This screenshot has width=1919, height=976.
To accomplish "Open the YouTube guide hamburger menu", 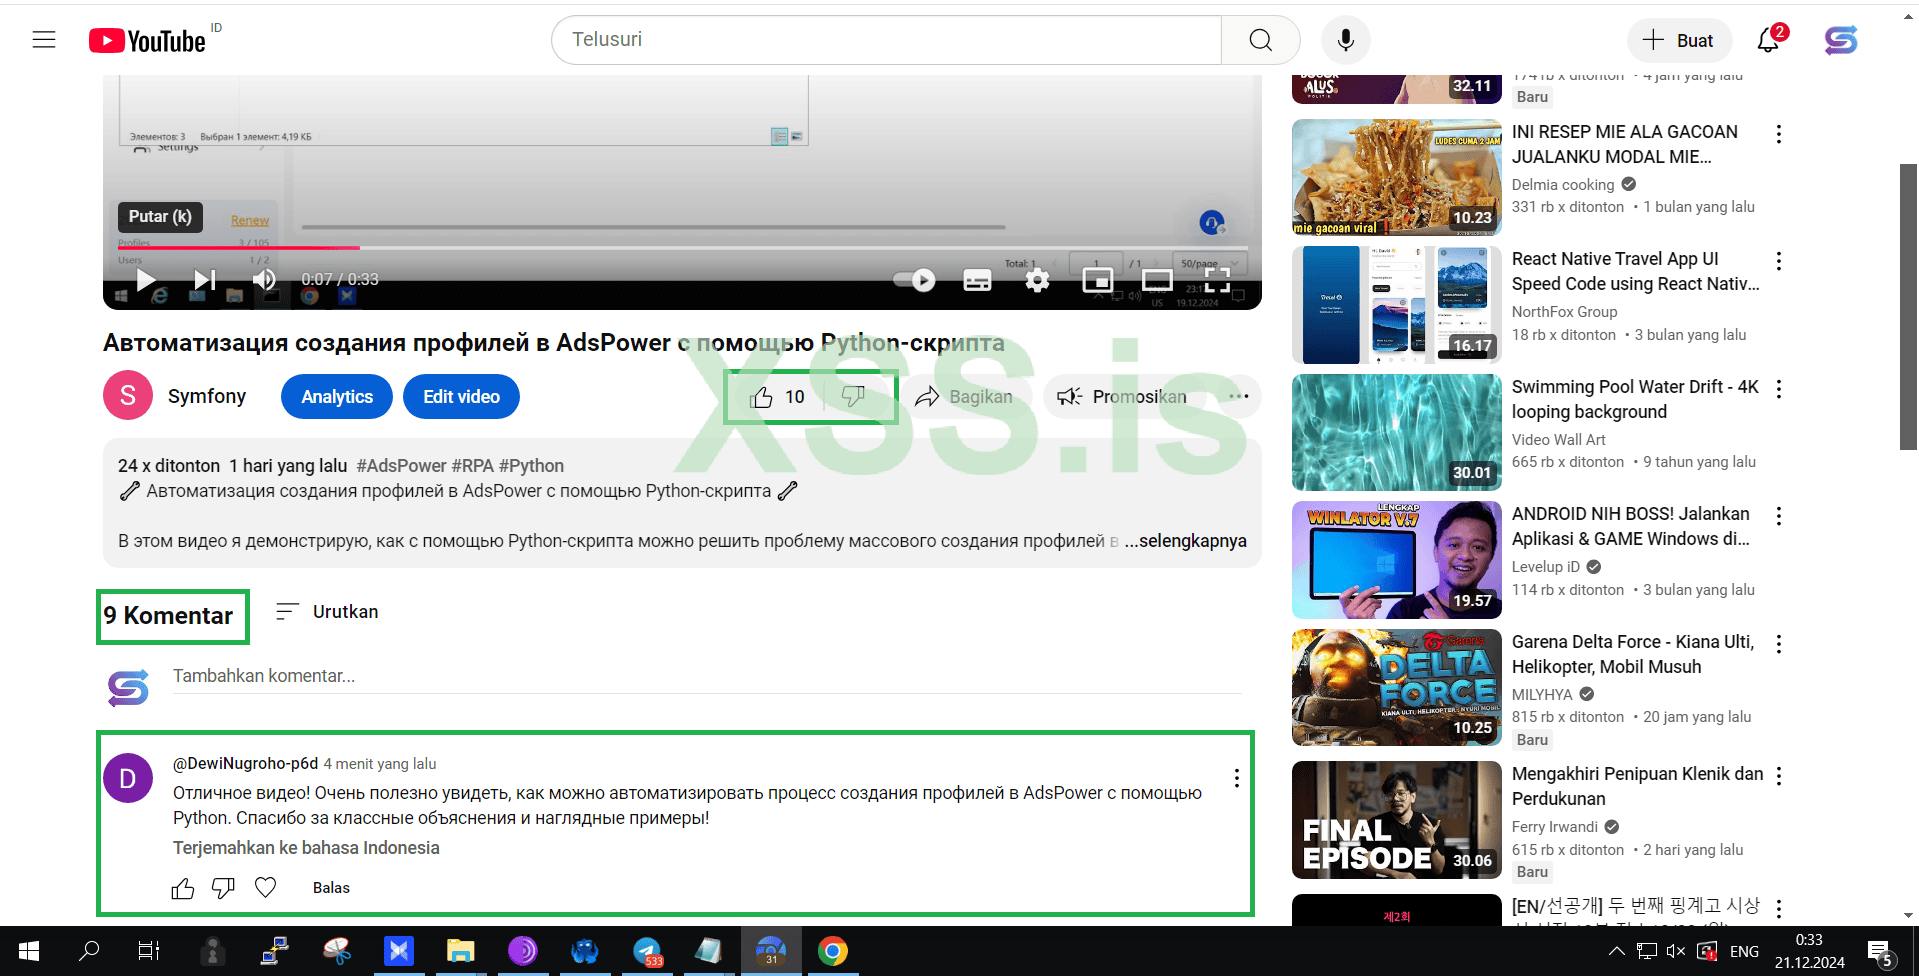I will (44, 40).
